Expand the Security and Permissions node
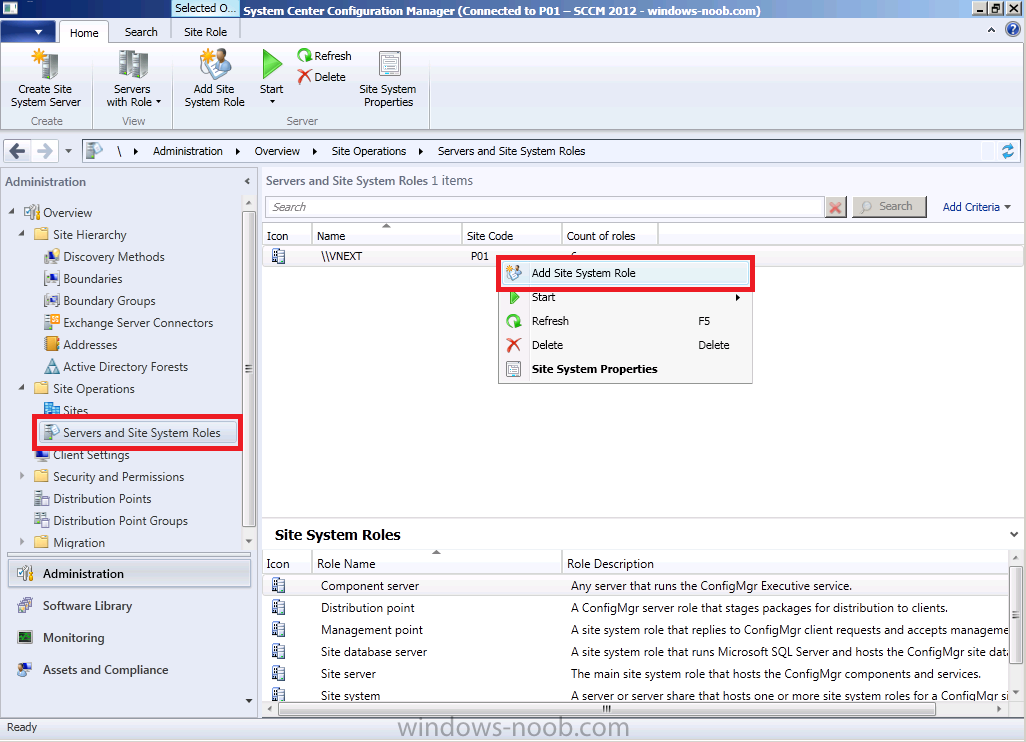Image resolution: width=1026 pixels, height=742 pixels. pos(22,476)
